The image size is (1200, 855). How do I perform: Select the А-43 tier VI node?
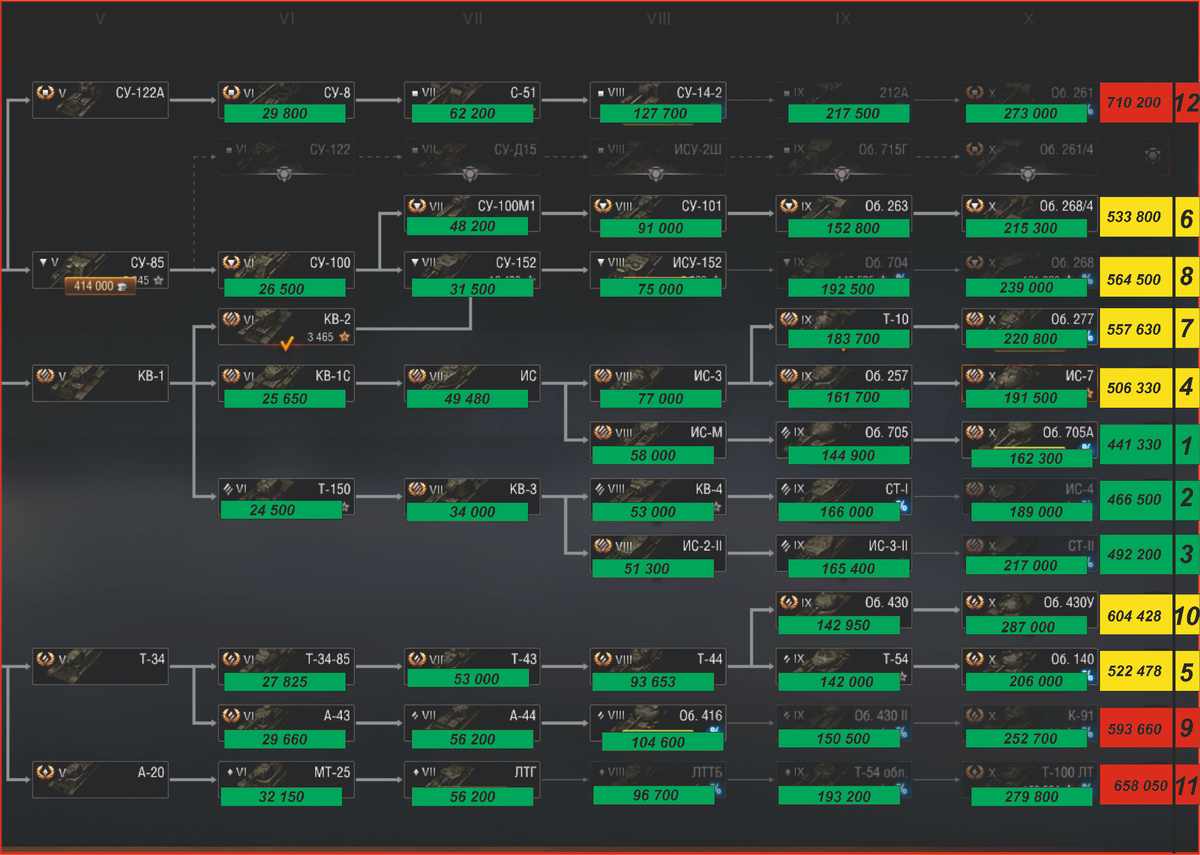pyautogui.click(x=286, y=723)
